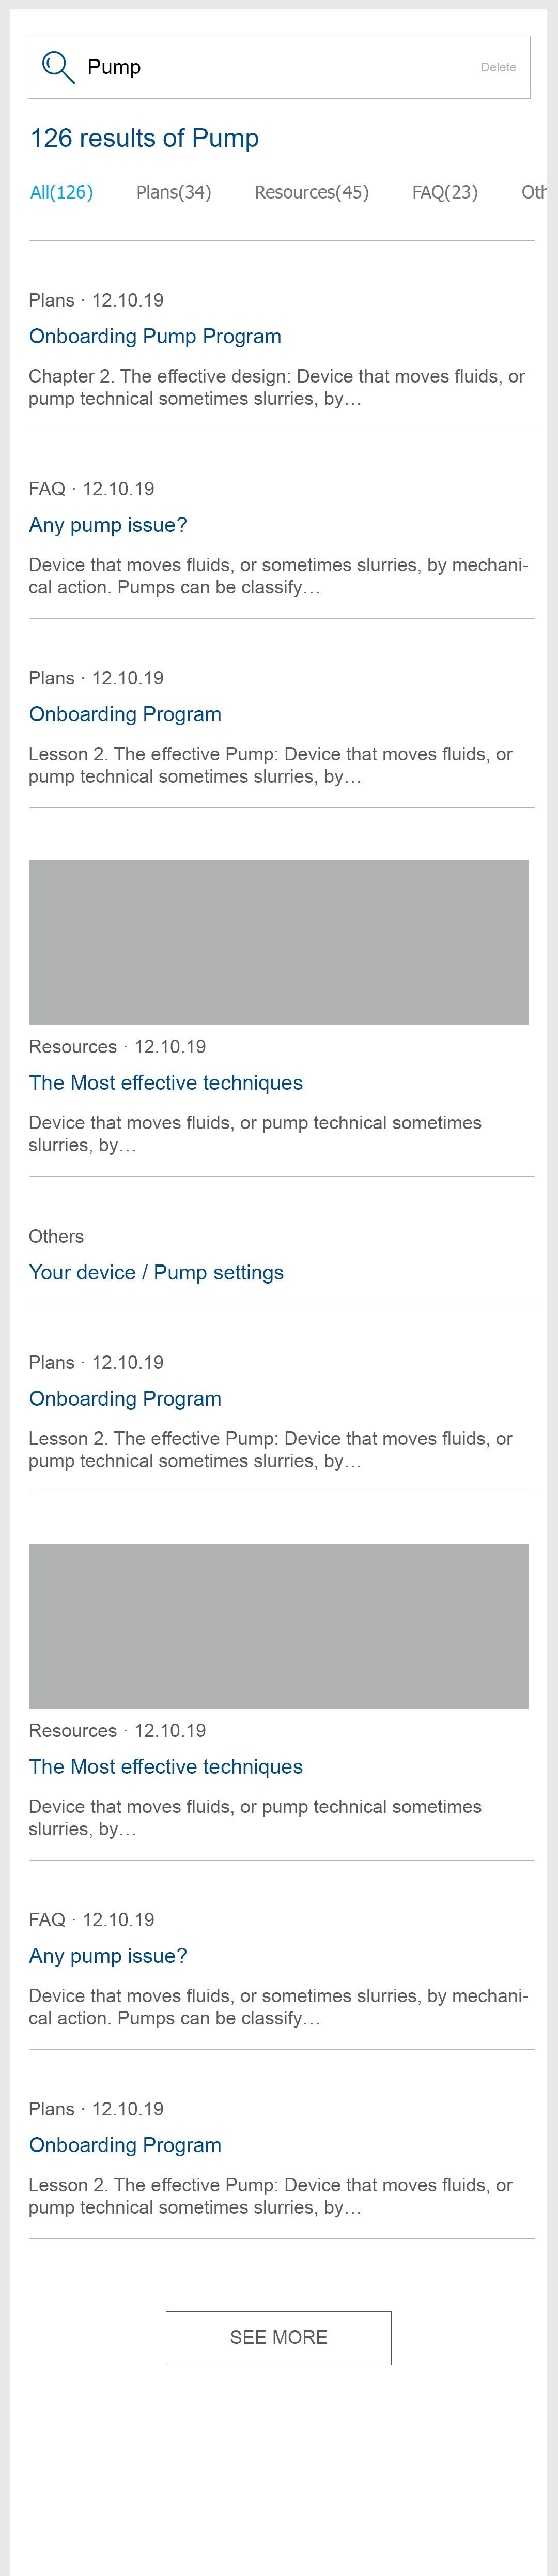This screenshot has height=2576, width=558.
Task: Click the magnifying glass search icon
Action: pos(58,67)
